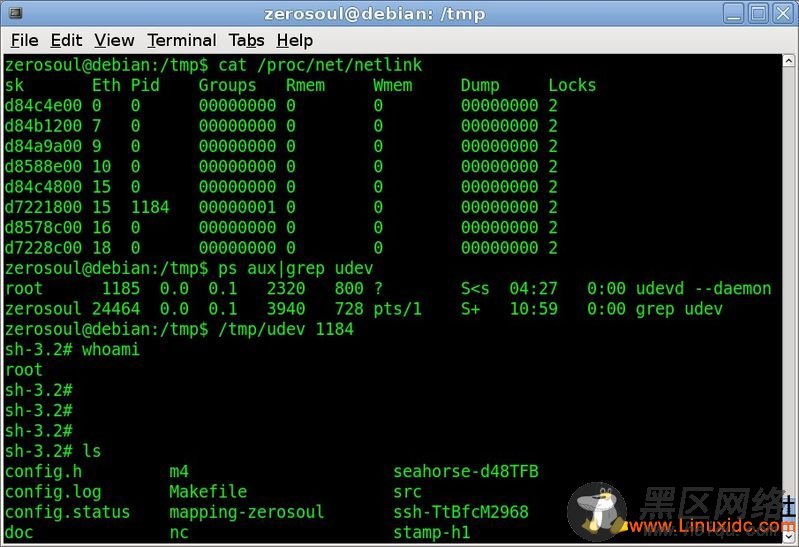The width and height of the screenshot is (799, 547).
Task: Click the scrollbar up arrow
Action: [x=788, y=61]
